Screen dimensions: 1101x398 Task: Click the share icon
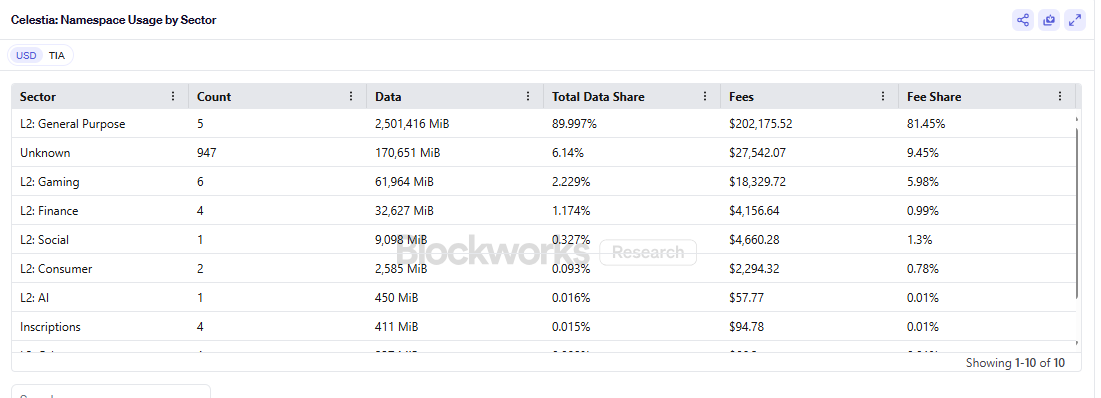1022,20
